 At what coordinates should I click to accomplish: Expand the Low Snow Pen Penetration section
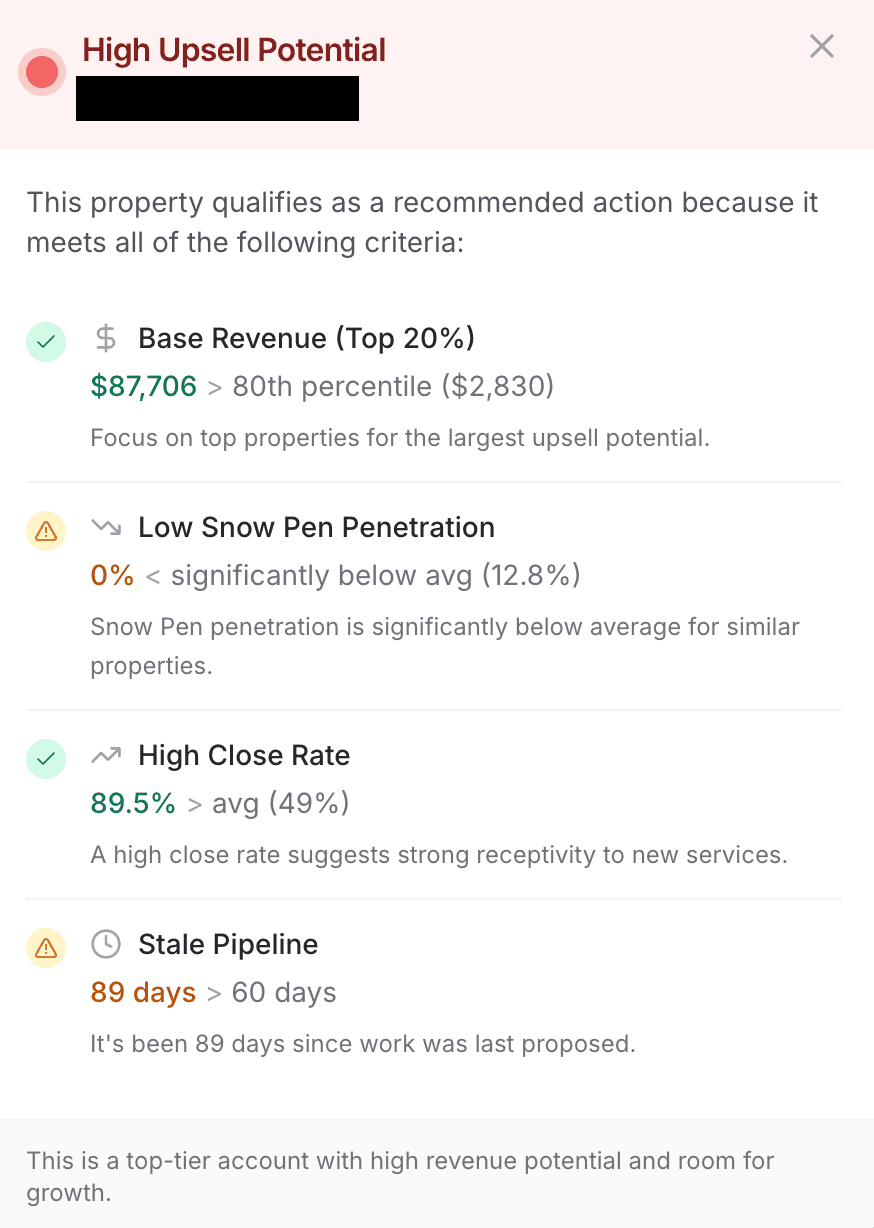coord(316,528)
